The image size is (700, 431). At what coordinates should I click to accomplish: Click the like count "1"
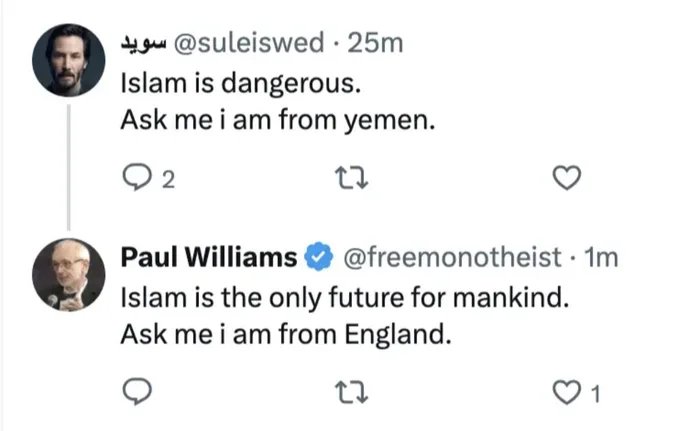coord(595,395)
